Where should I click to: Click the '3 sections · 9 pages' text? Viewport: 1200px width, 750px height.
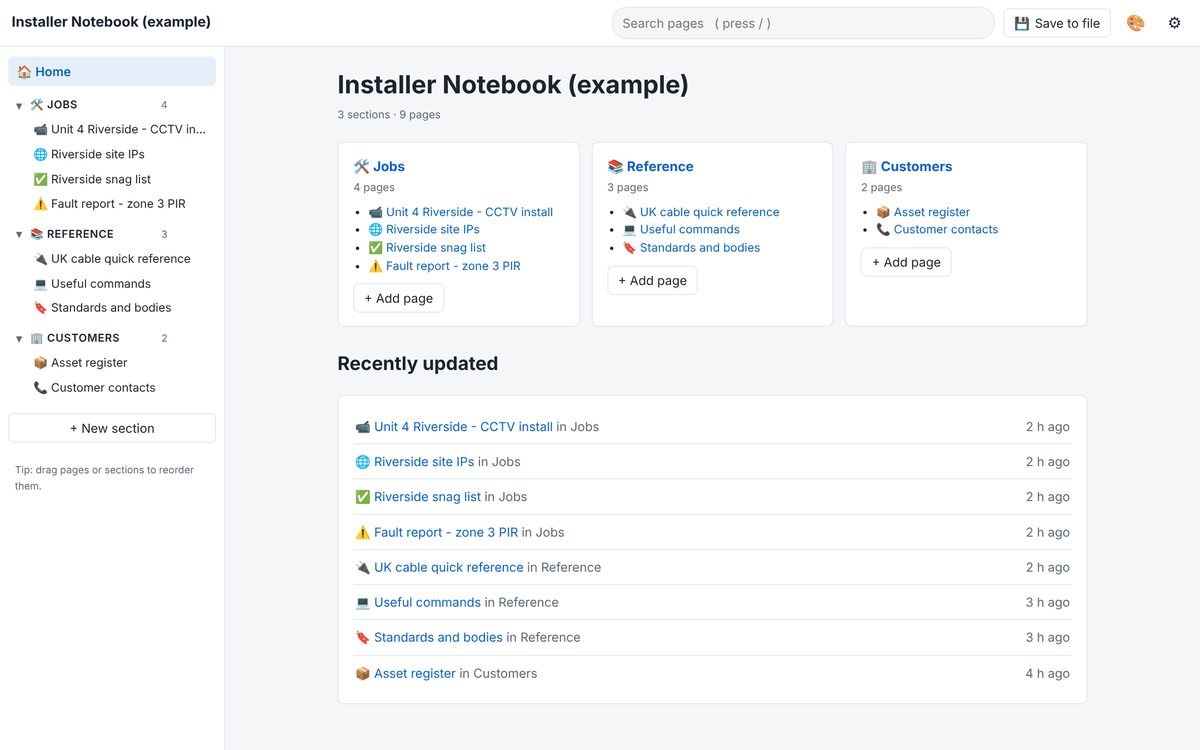coord(389,115)
